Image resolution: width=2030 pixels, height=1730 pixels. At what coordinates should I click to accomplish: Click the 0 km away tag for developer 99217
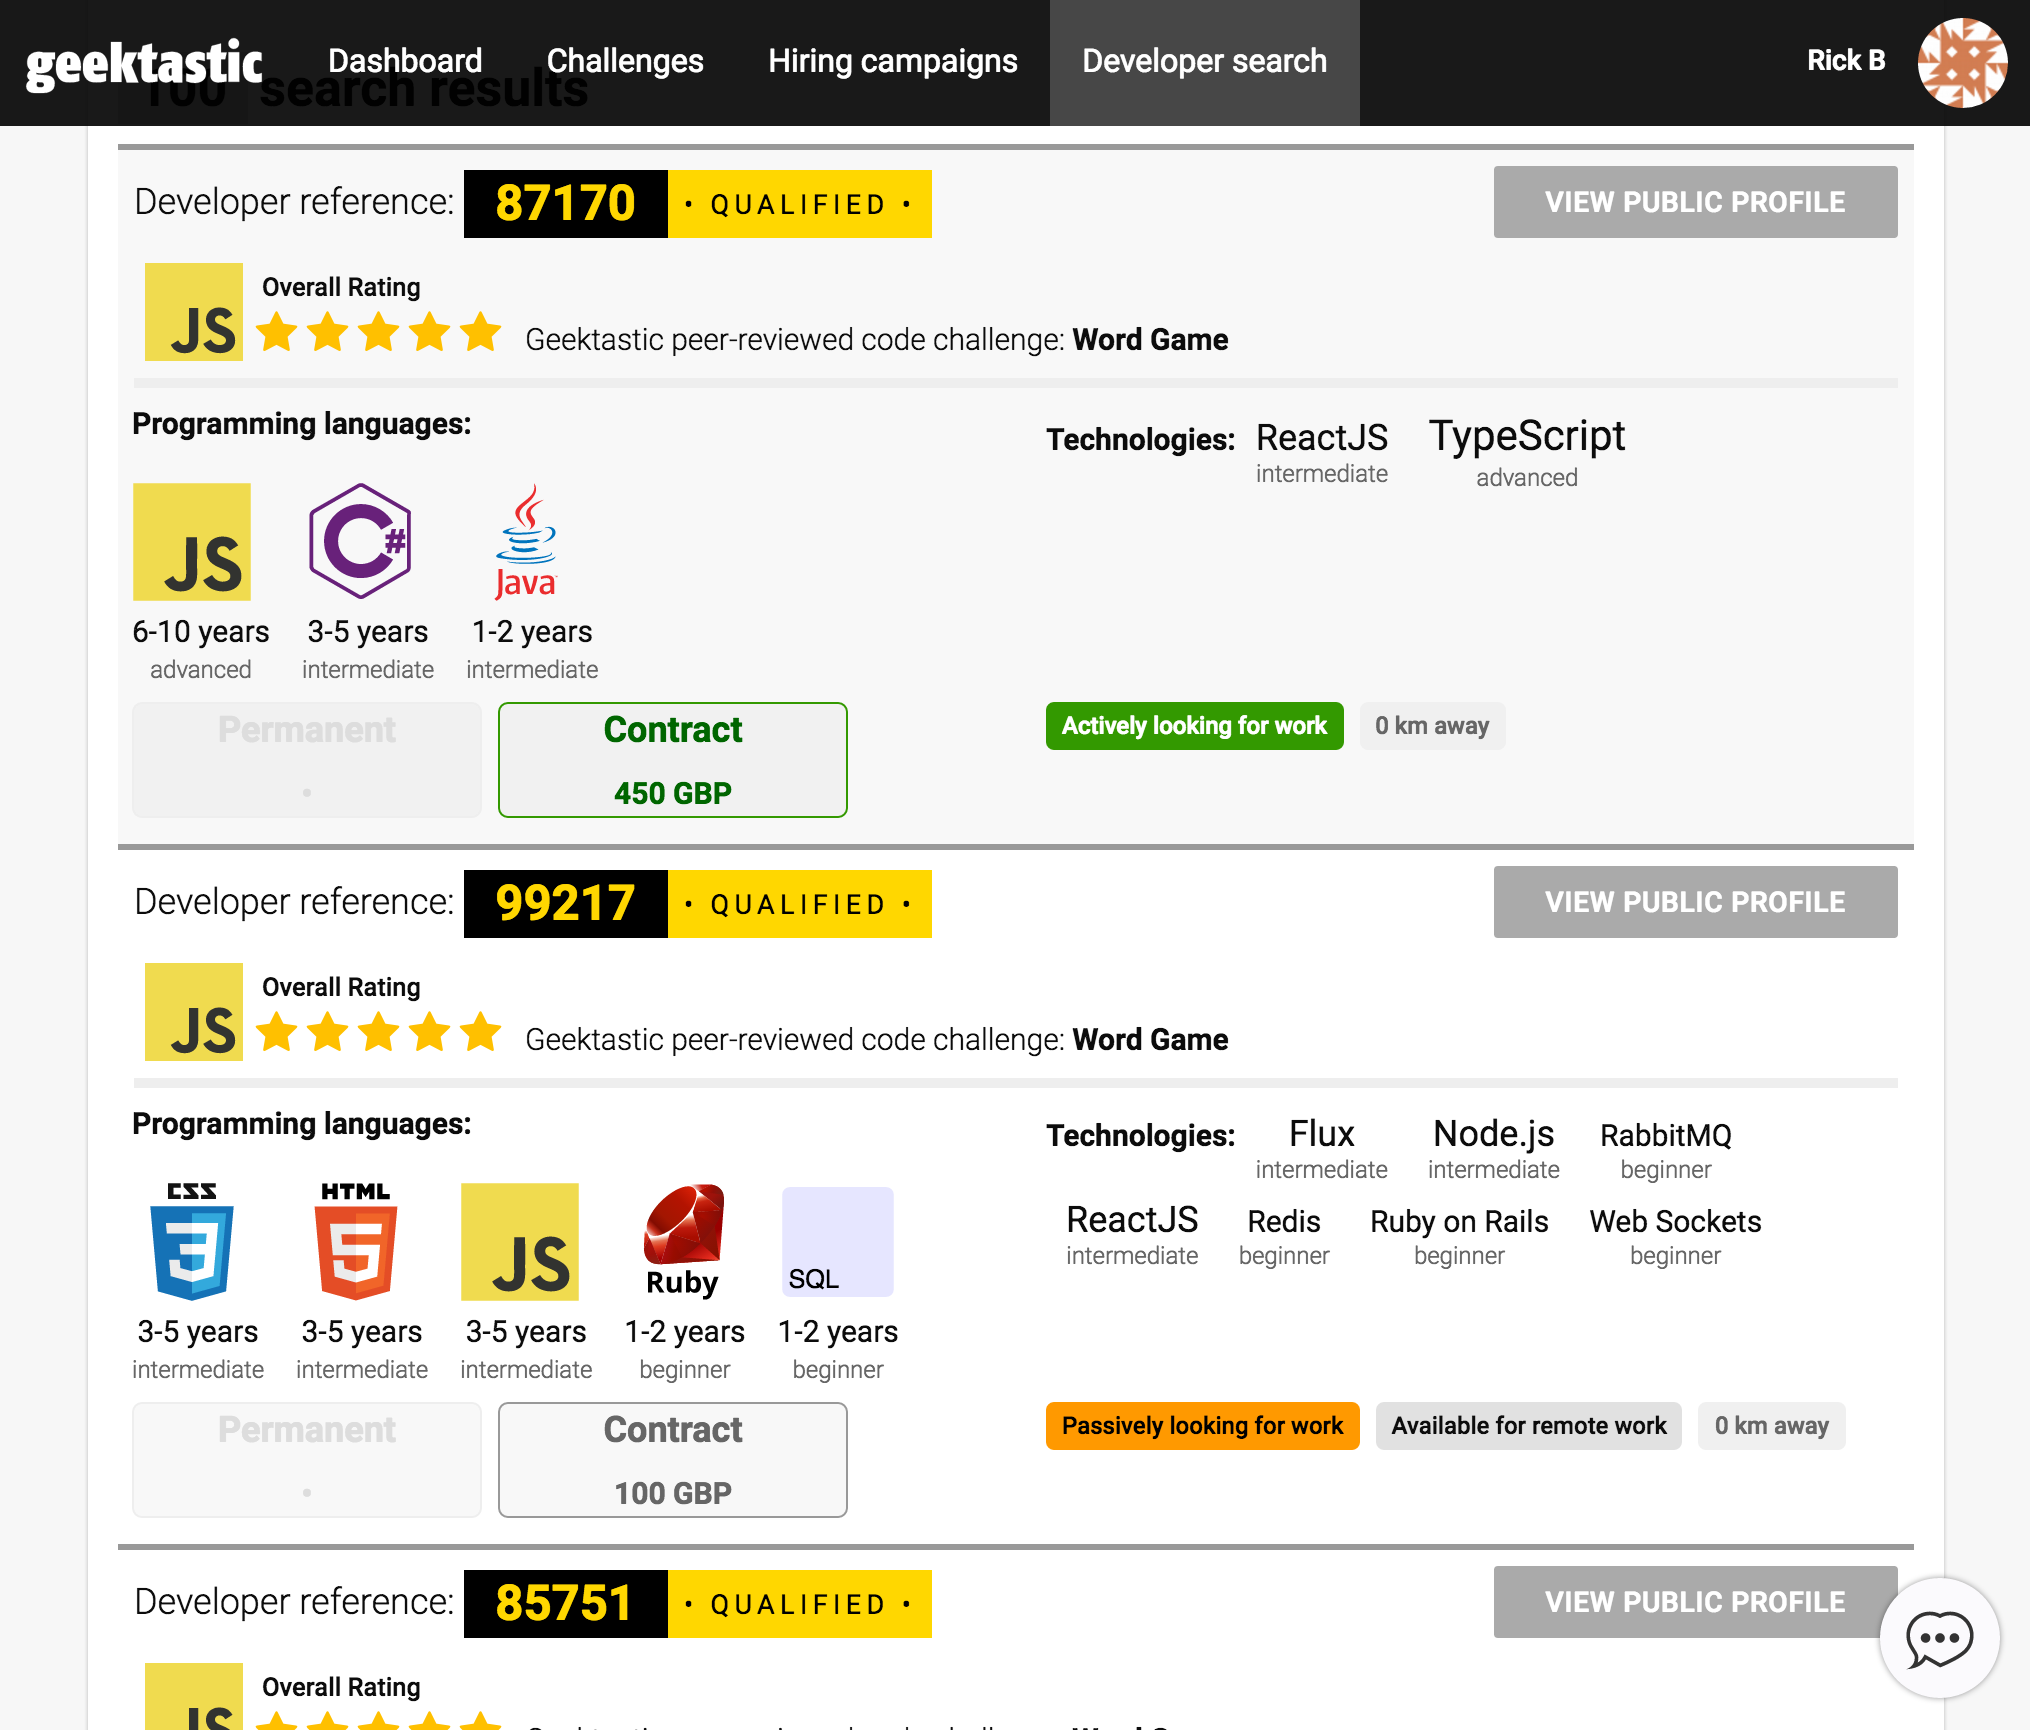[x=1772, y=1426]
